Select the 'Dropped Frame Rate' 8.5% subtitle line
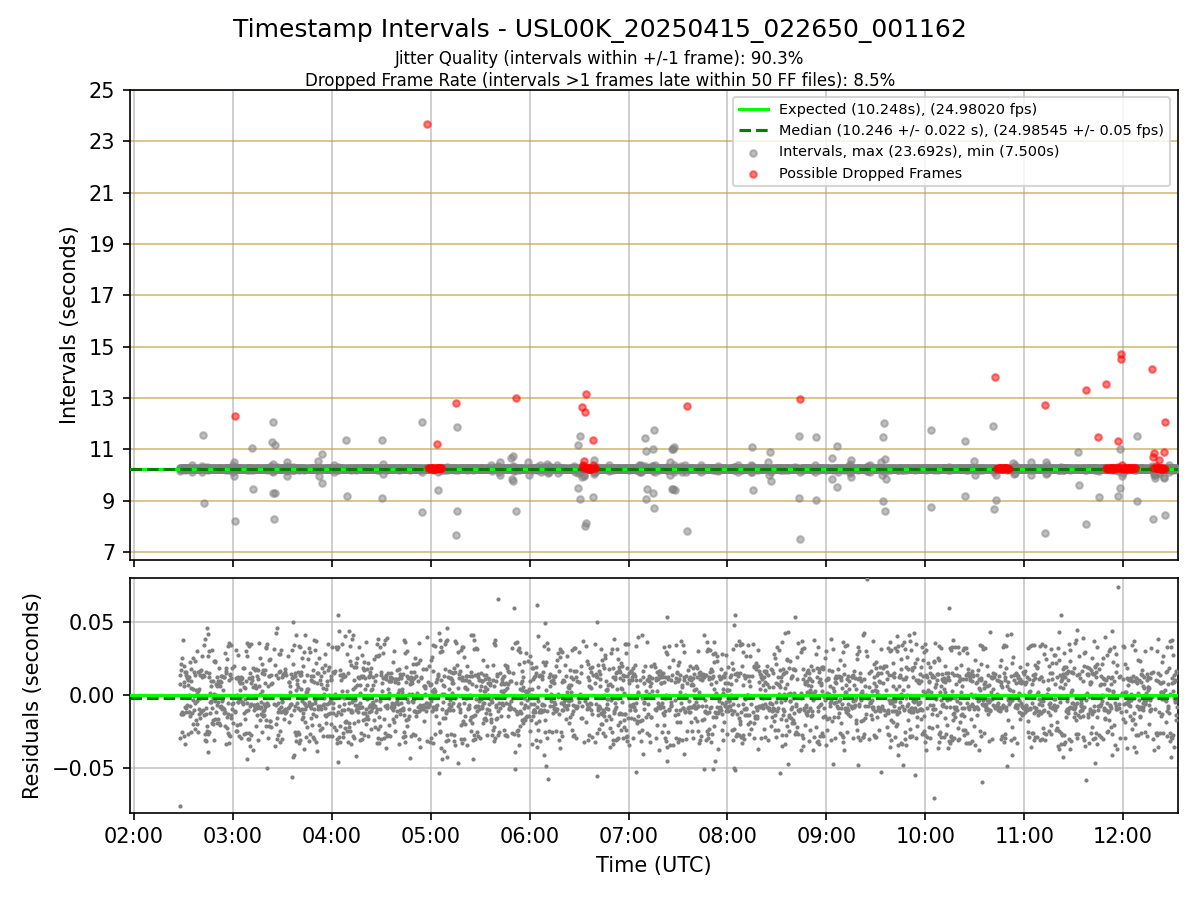Viewport: 1200px width, 900px height. pyautogui.click(x=600, y=79)
